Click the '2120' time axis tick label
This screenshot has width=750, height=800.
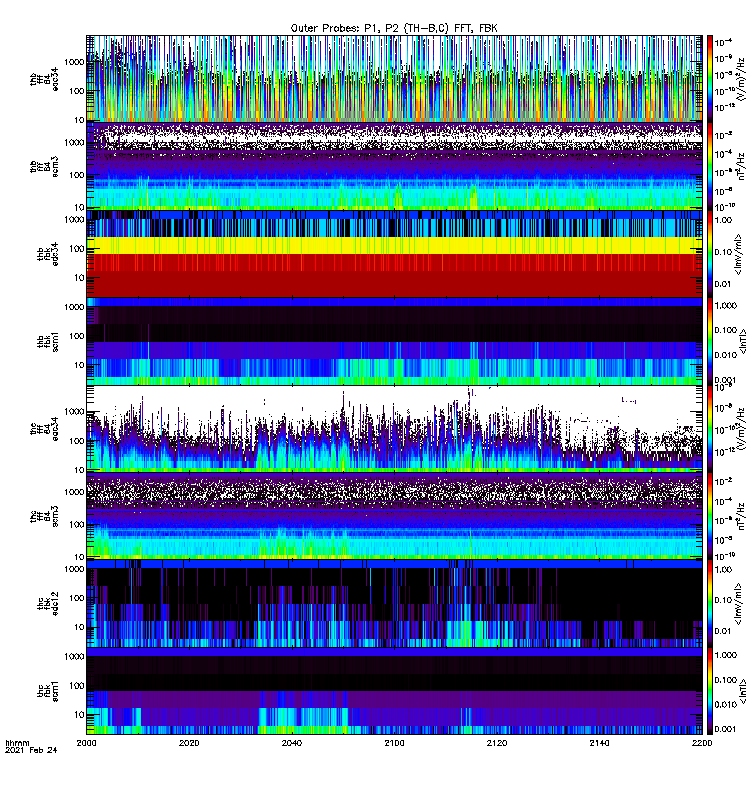click(x=496, y=743)
